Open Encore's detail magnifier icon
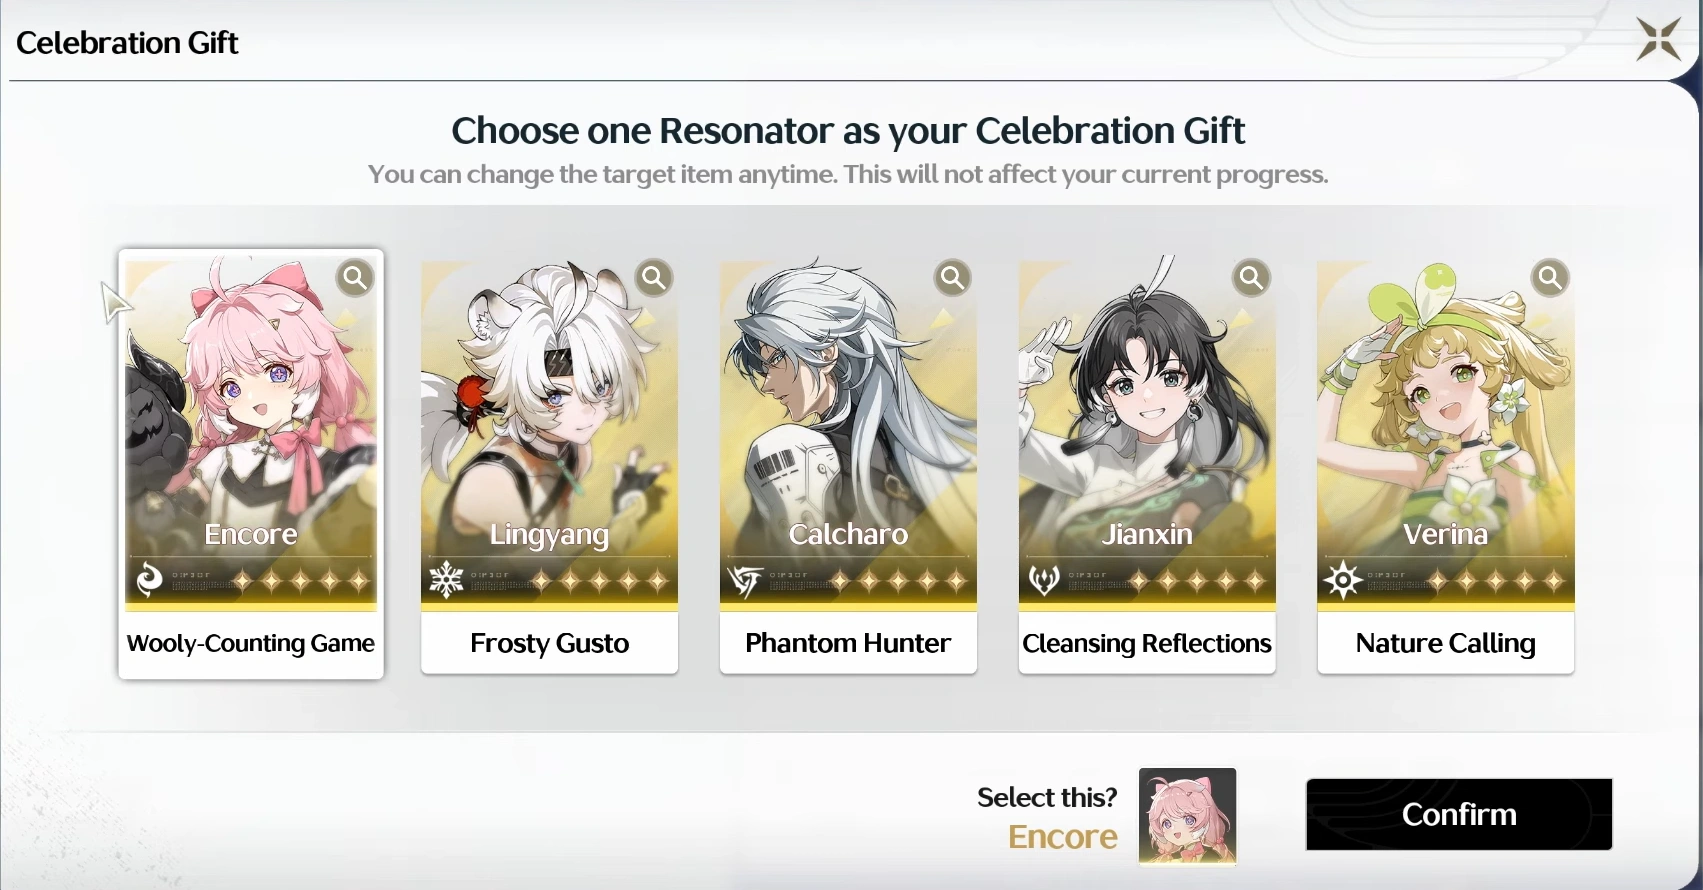 click(x=355, y=278)
